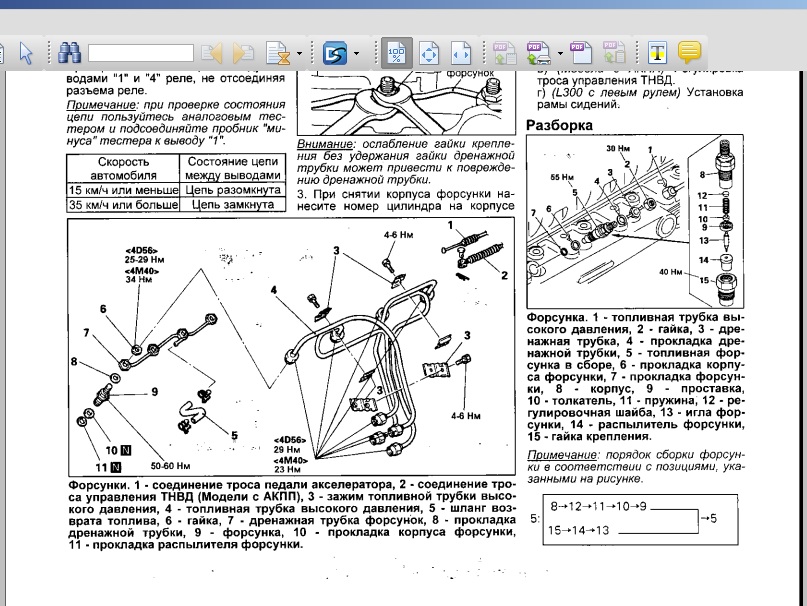Open dropdown next to blue S icon

click(356, 53)
